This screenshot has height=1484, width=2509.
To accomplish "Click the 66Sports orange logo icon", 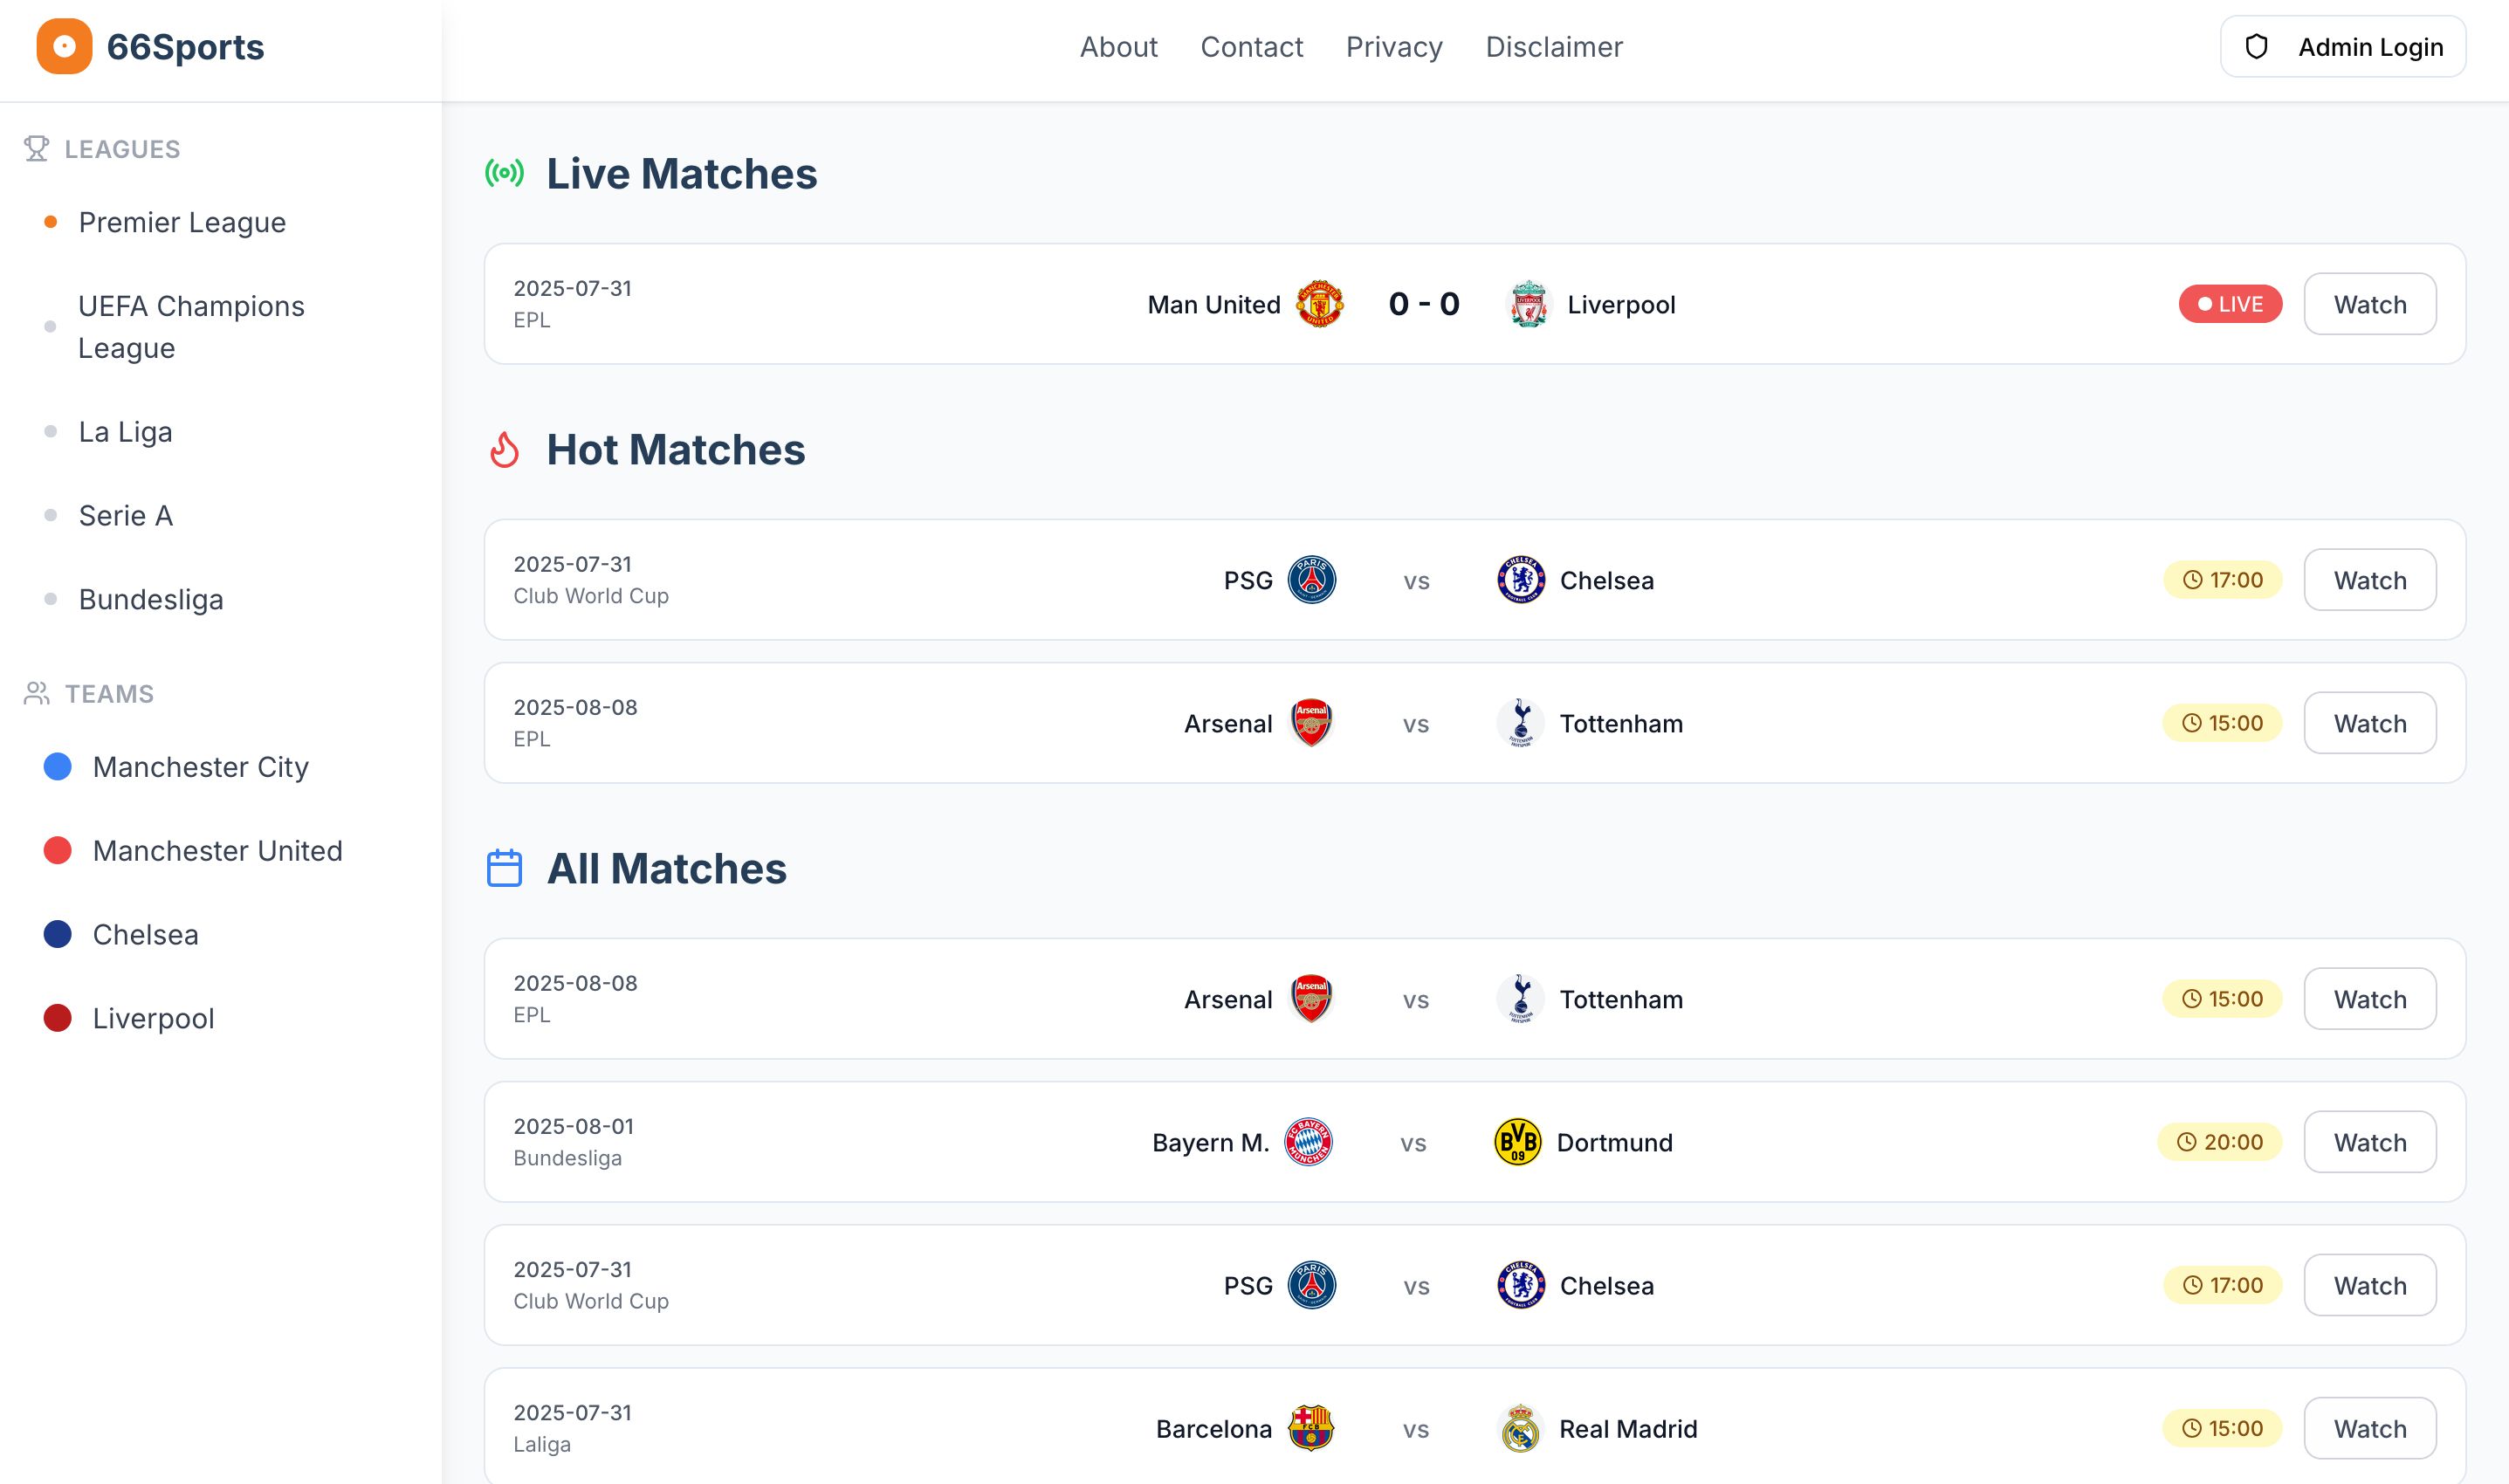I will point(64,46).
